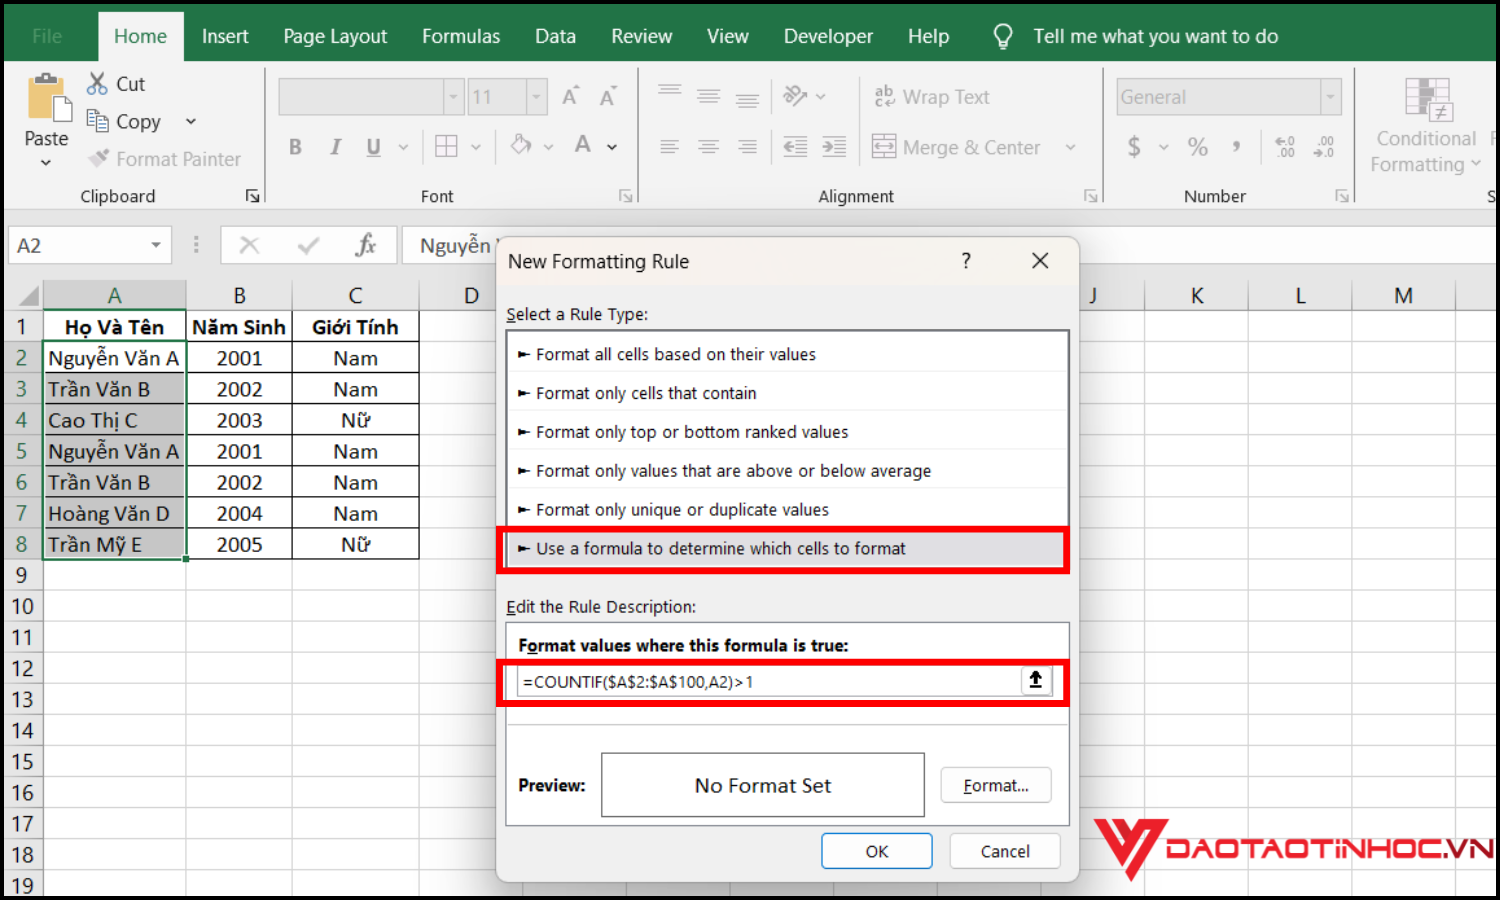The width and height of the screenshot is (1500, 900).
Task: Click the Cut scissors icon
Action: coord(97,84)
